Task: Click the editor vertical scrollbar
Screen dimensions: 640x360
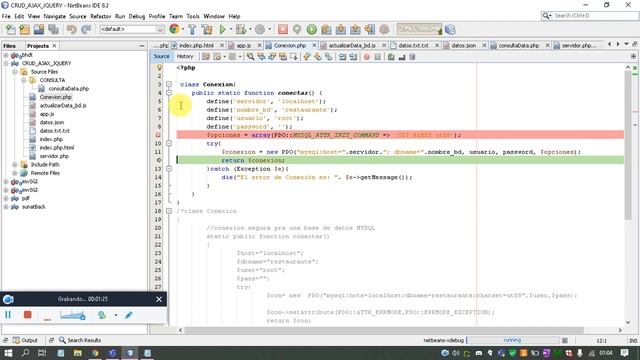Action: (628, 145)
